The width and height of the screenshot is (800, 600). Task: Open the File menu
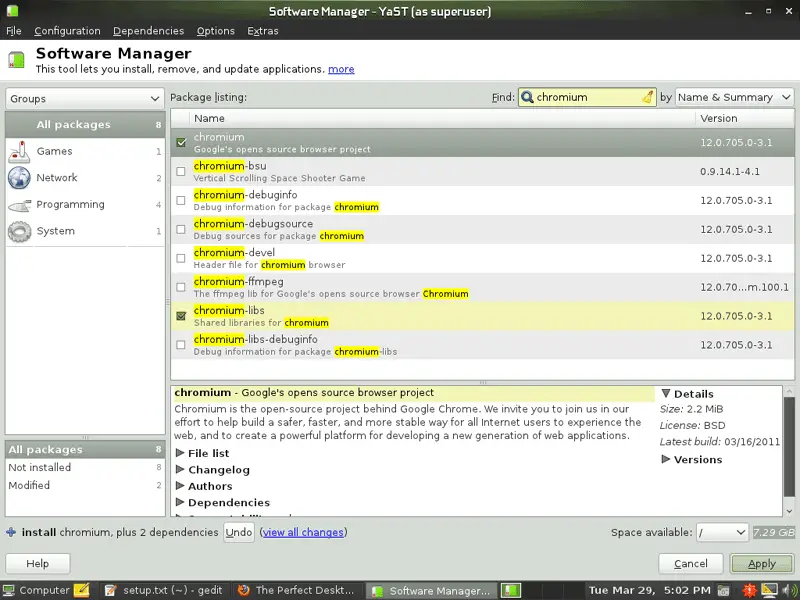[x=13, y=31]
